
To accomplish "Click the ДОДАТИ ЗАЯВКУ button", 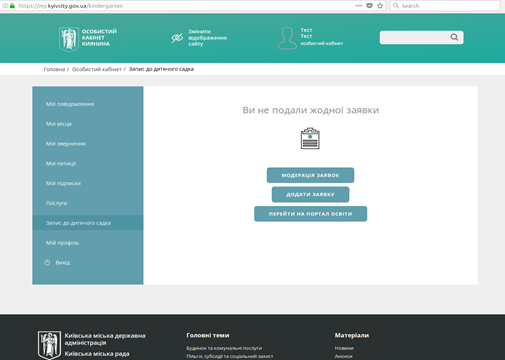I will [x=310, y=194].
